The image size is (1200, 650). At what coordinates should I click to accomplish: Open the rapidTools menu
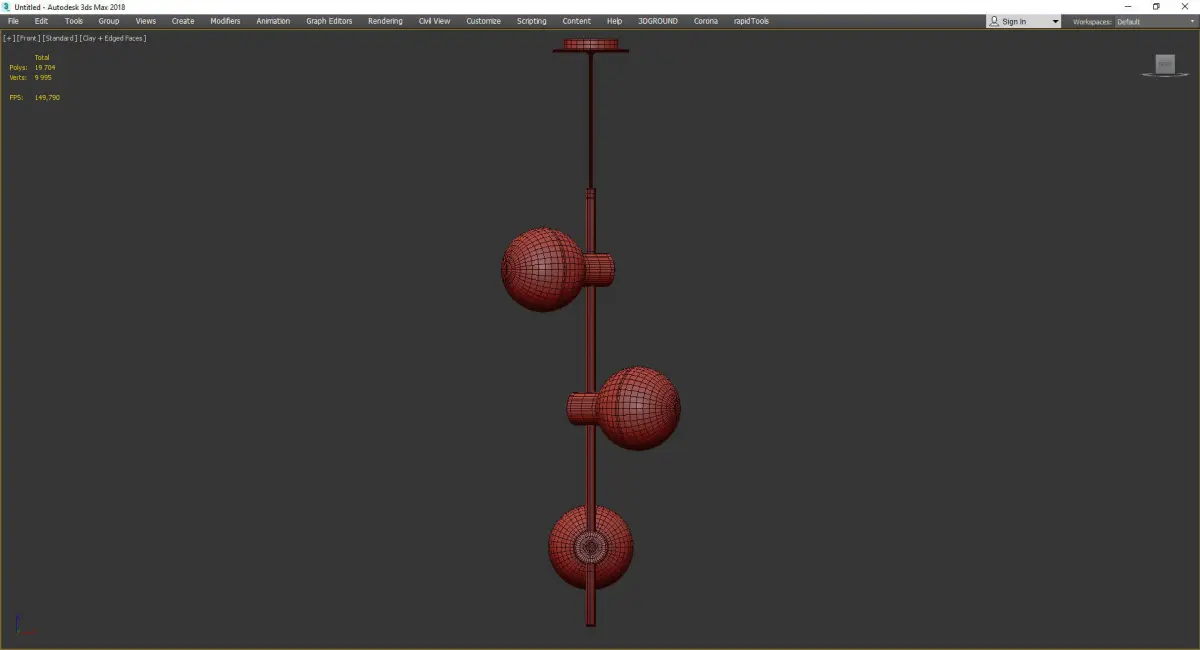751,21
